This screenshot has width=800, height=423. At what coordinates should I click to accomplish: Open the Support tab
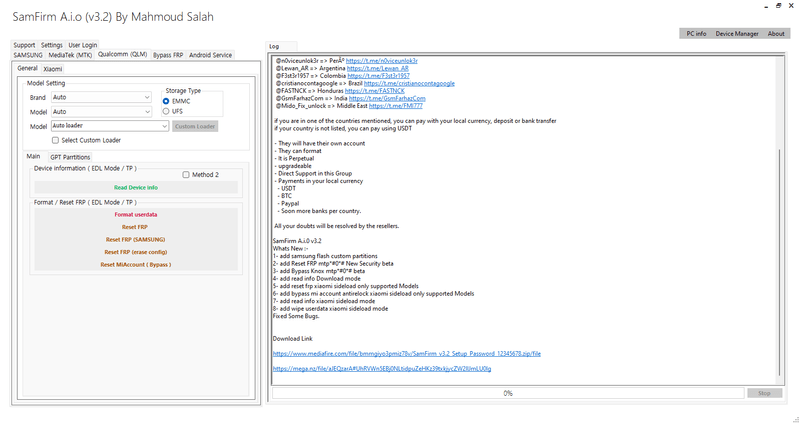[x=24, y=45]
